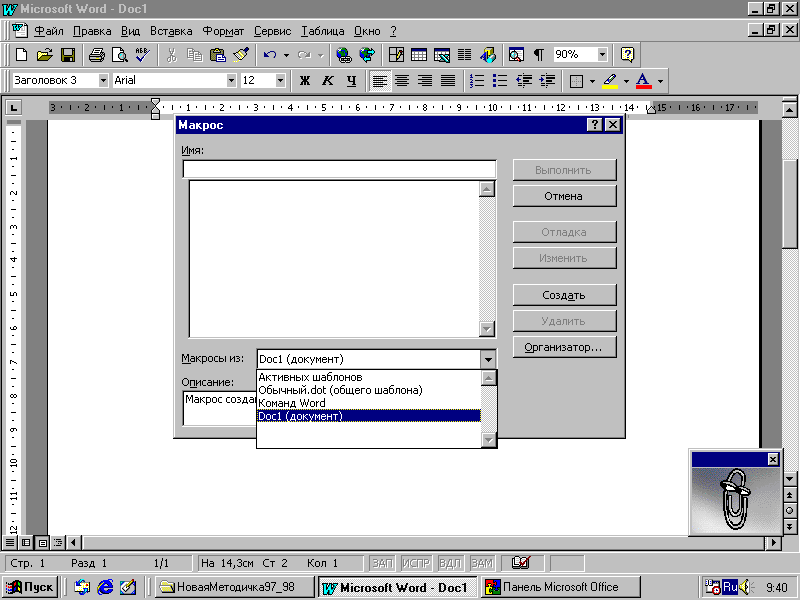Expand the Arial font list
Image resolution: width=800 pixels, height=600 pixels.
tap(231, 81)
